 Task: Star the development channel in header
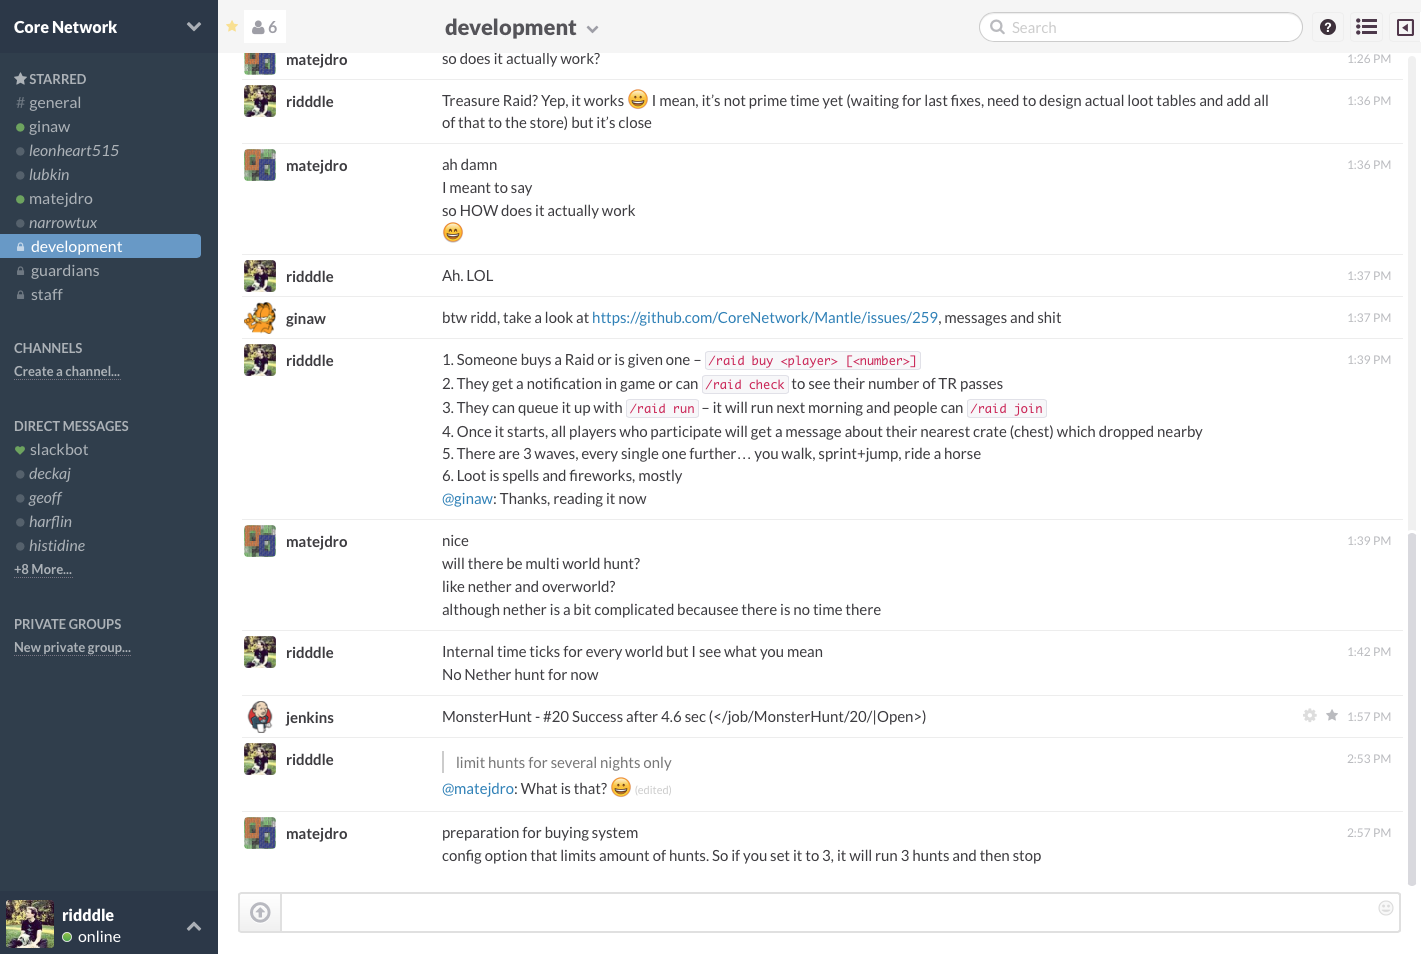(230, 27)
